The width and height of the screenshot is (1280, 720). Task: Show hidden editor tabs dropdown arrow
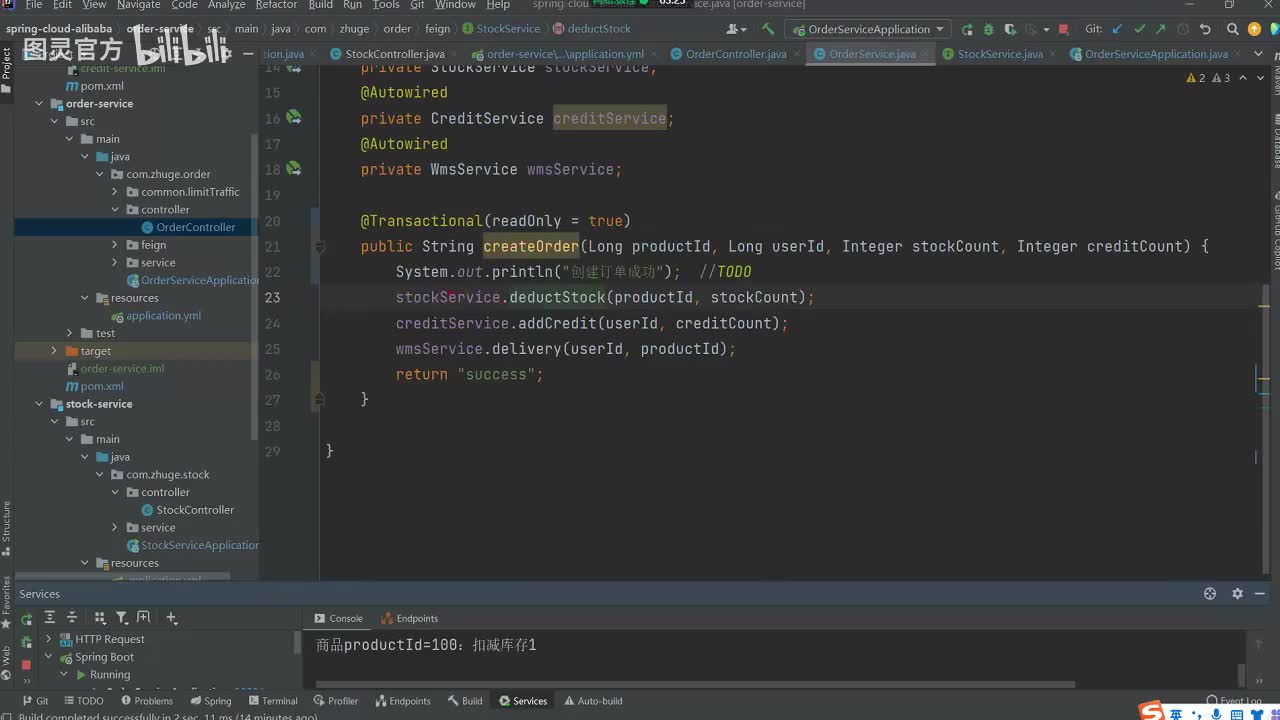tap(1259, 53)
